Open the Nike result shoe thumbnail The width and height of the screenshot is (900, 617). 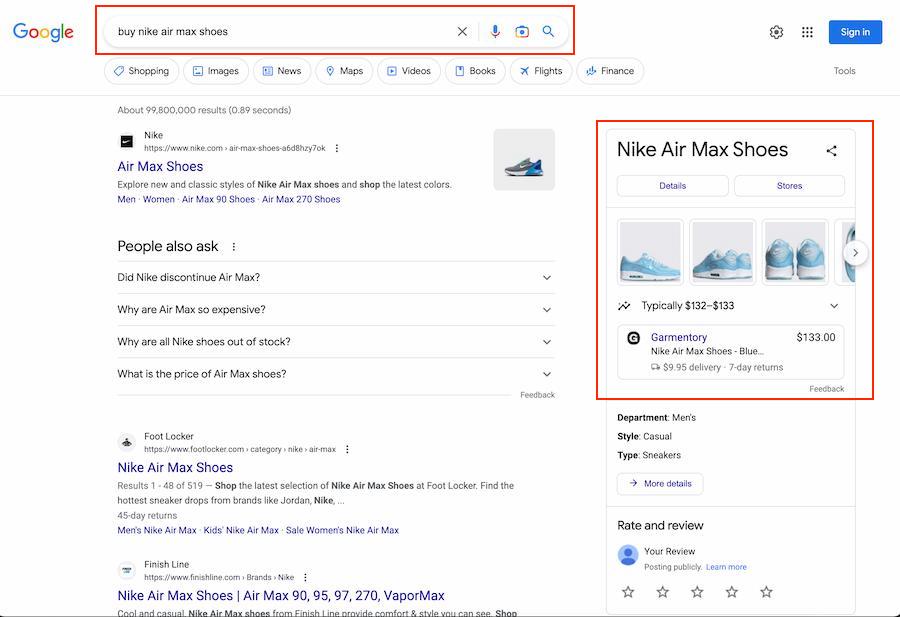[x=524, y=160]
